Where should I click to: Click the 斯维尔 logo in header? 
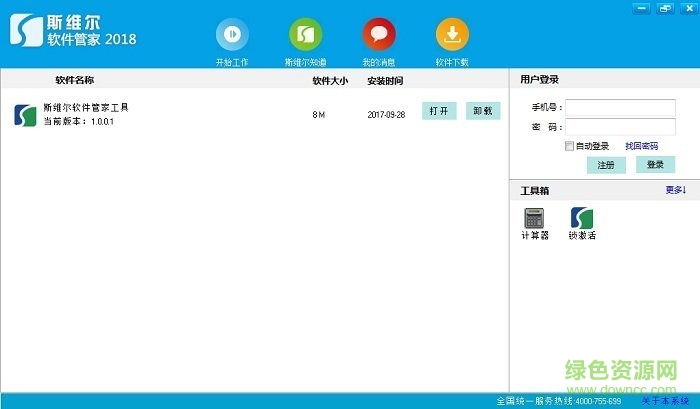[x=26, y=30]
